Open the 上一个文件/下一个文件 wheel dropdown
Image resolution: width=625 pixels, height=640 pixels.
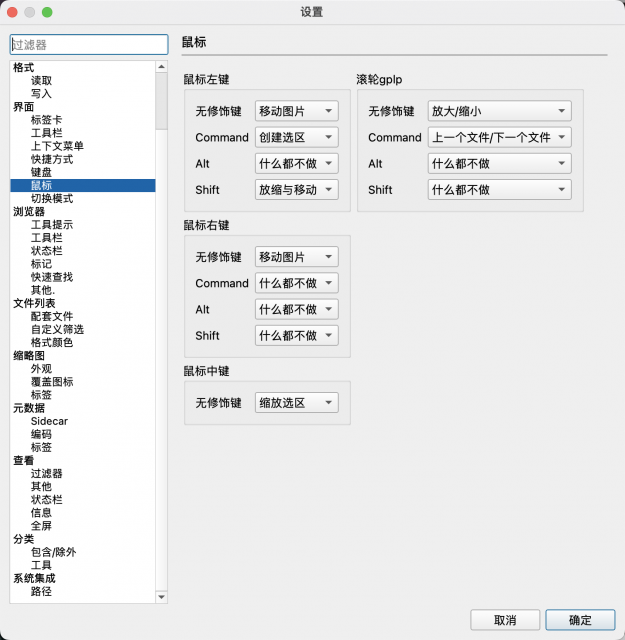(x=499, y=137)
